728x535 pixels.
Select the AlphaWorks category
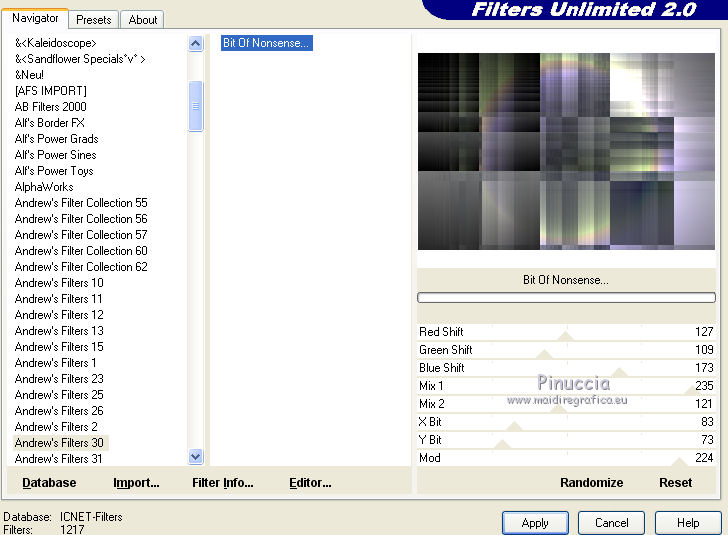pos(44,187)
